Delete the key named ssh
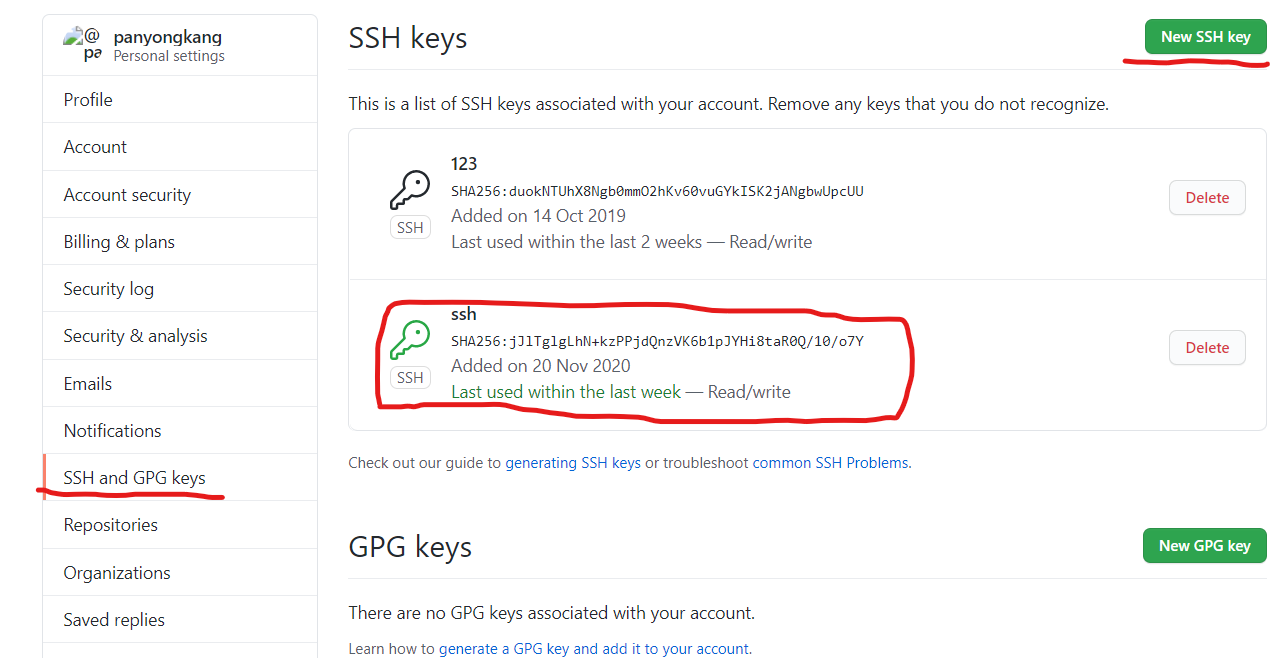 point(1207,348)
